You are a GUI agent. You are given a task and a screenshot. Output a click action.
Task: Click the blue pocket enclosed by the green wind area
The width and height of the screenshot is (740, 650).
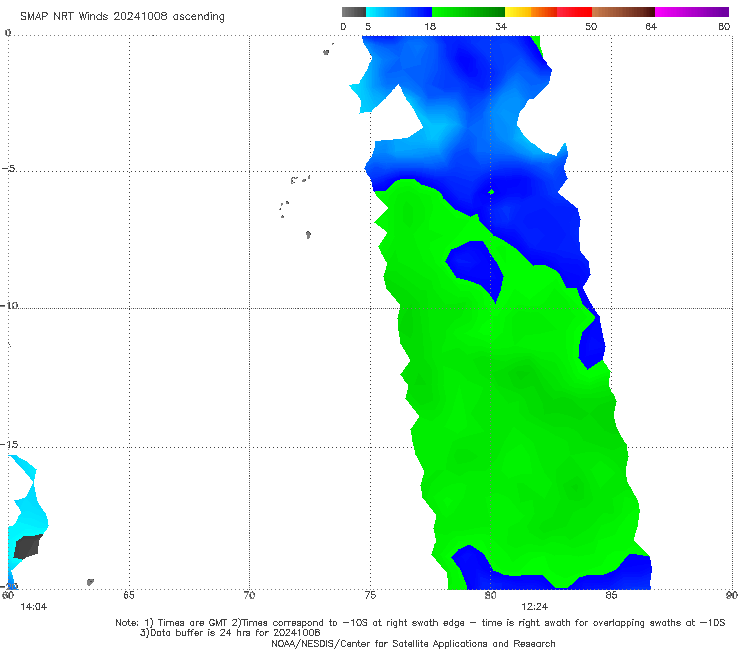pos(475,268)
